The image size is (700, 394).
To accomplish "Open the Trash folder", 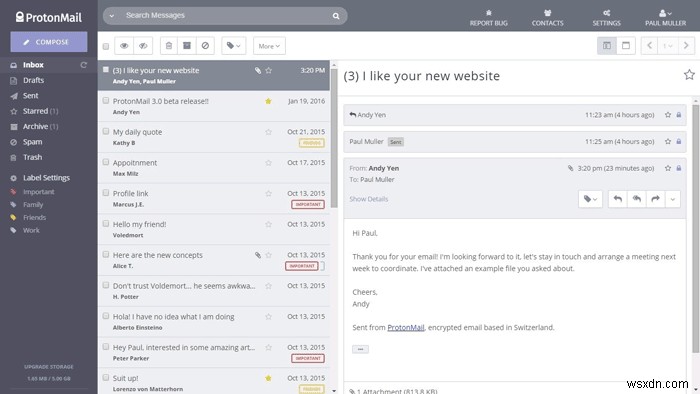I will pyautogui.click(x=33, y=157).
